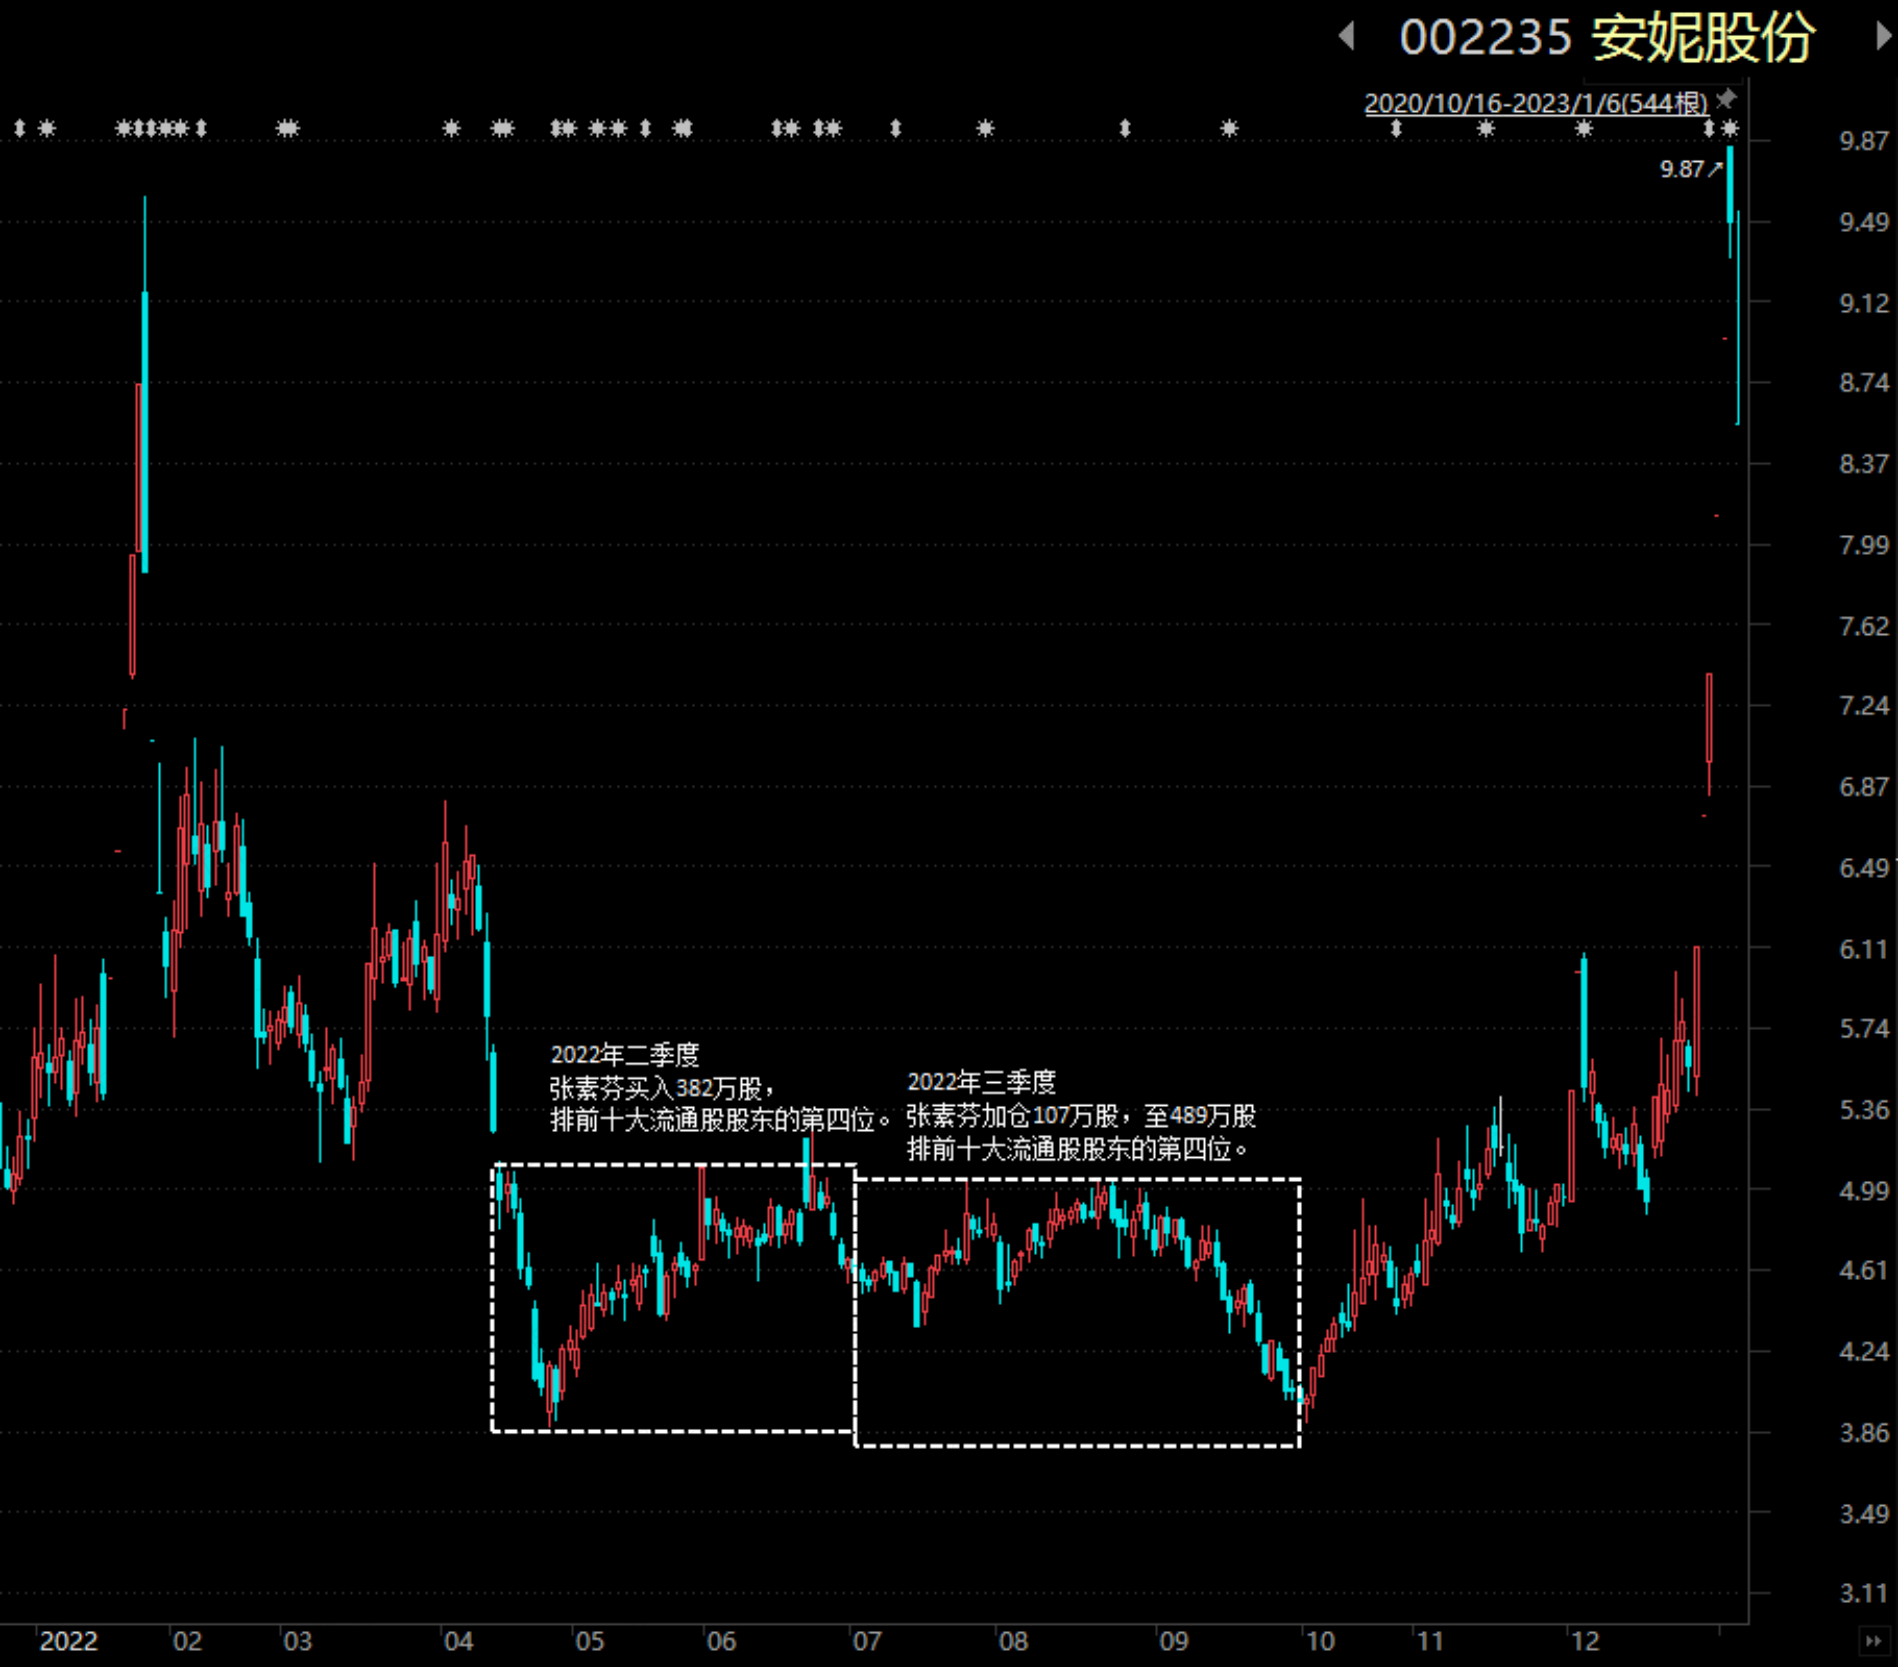Click the 05 month label on time axis
Screen dimensions: 1898x1667
(589, 1641)
